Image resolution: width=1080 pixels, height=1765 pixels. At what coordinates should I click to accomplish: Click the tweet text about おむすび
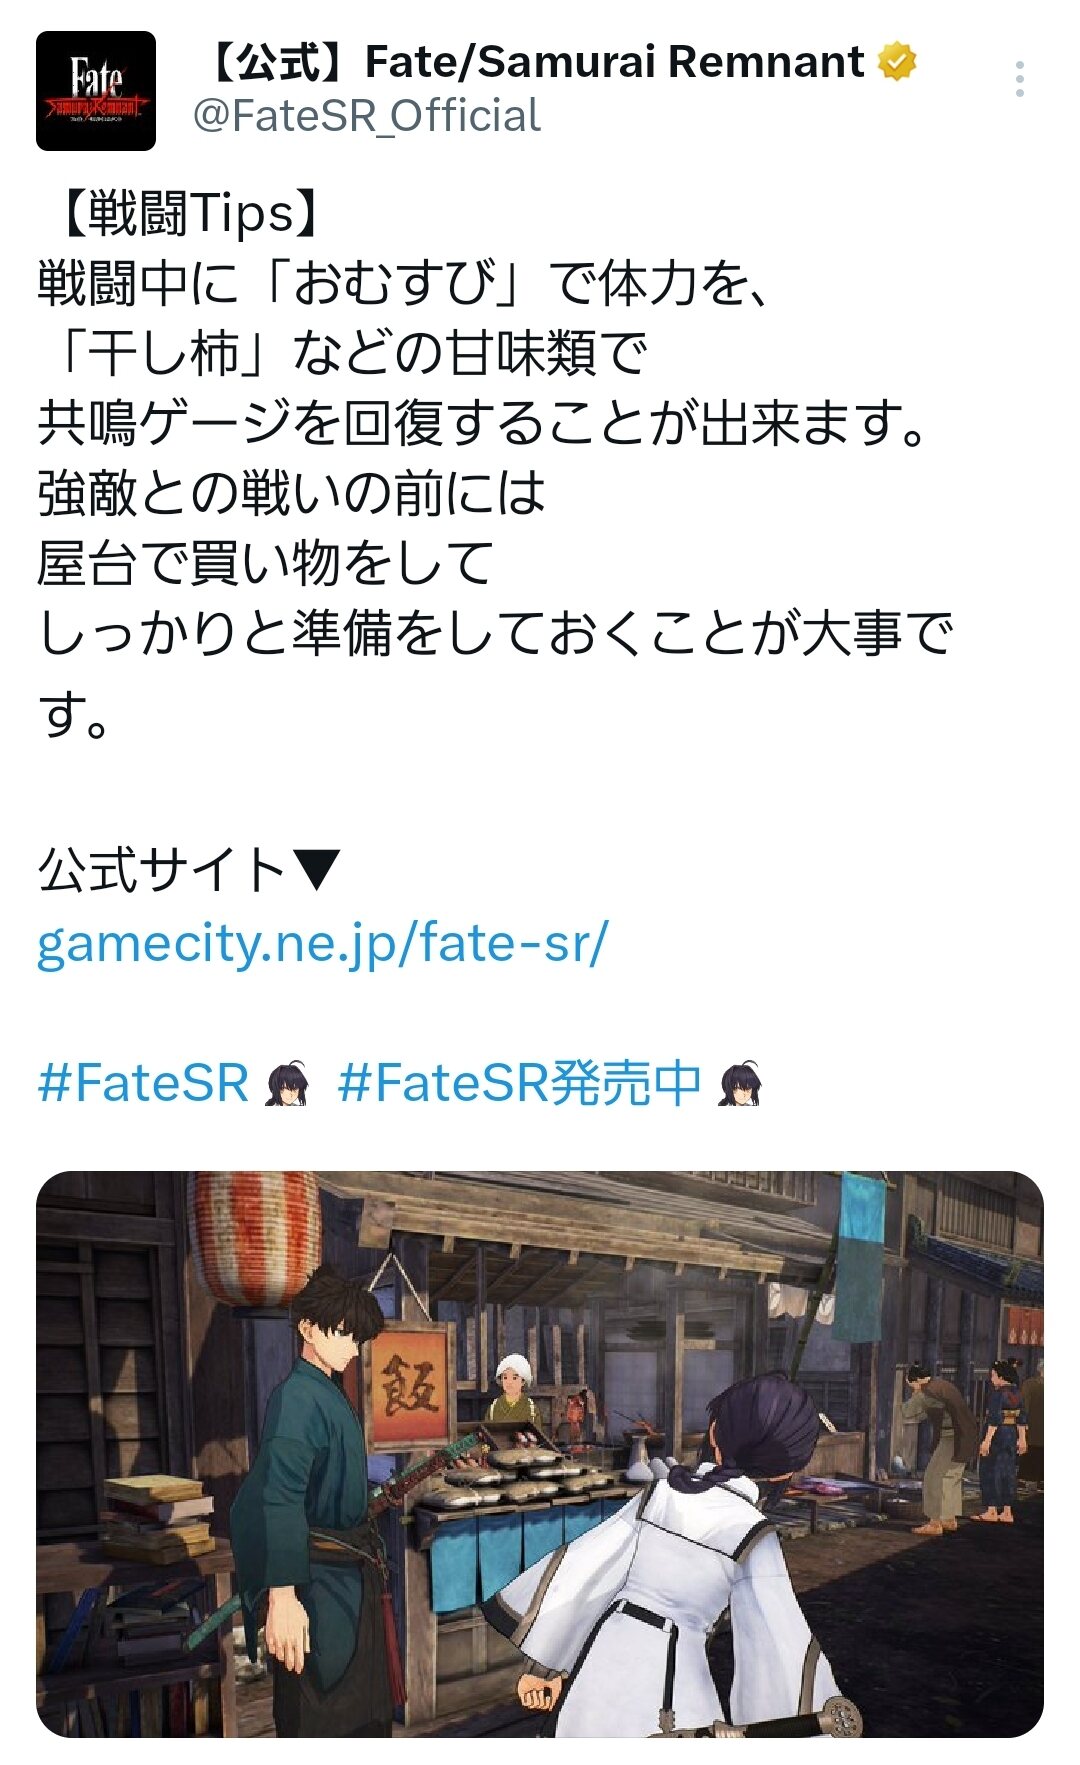pos(404,283)
